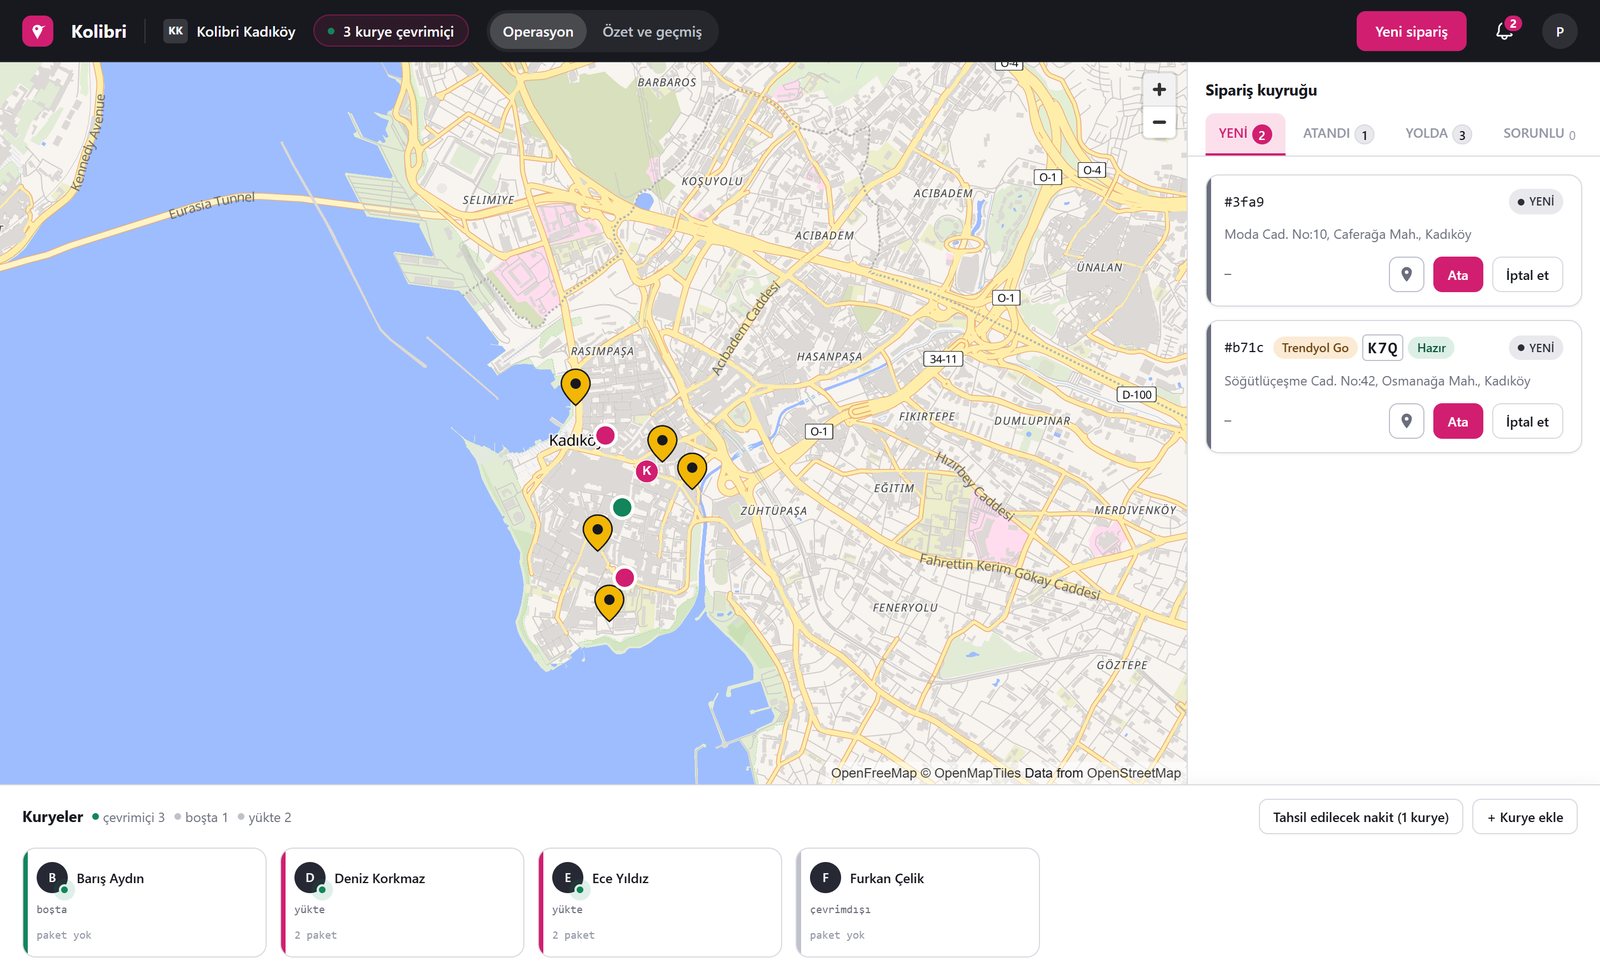Click the çevrimiçi 3 courier count
1600x967 pixels.
(x=129, y=817)
